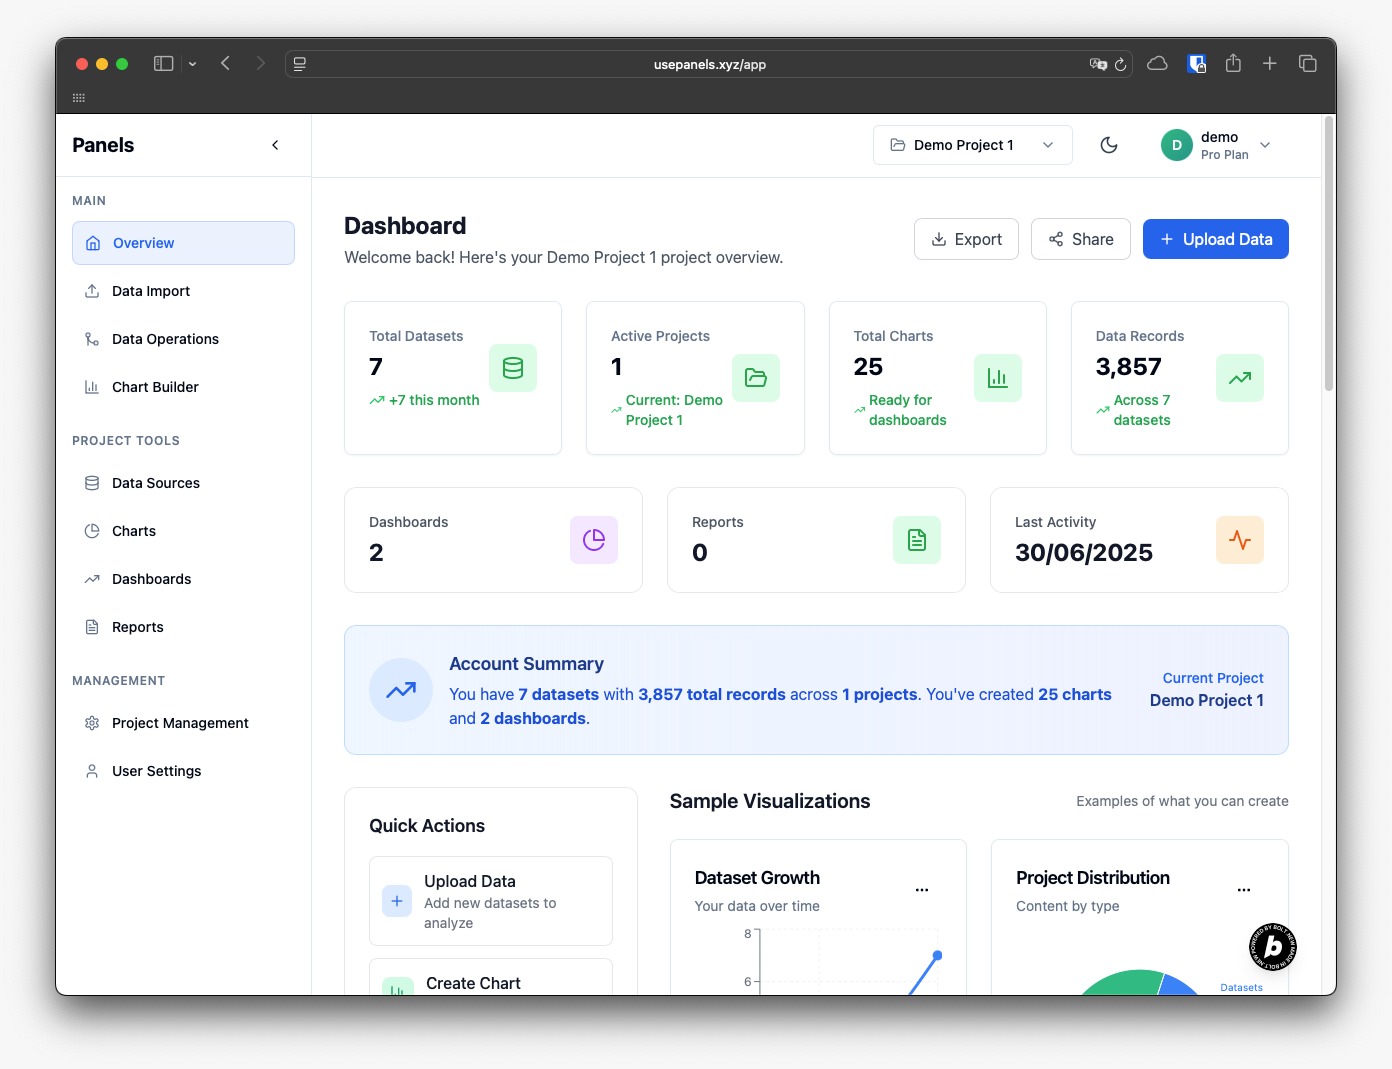Open User Settings in the sidebar
The image size is (1392, 1069).
coord(183,771)
